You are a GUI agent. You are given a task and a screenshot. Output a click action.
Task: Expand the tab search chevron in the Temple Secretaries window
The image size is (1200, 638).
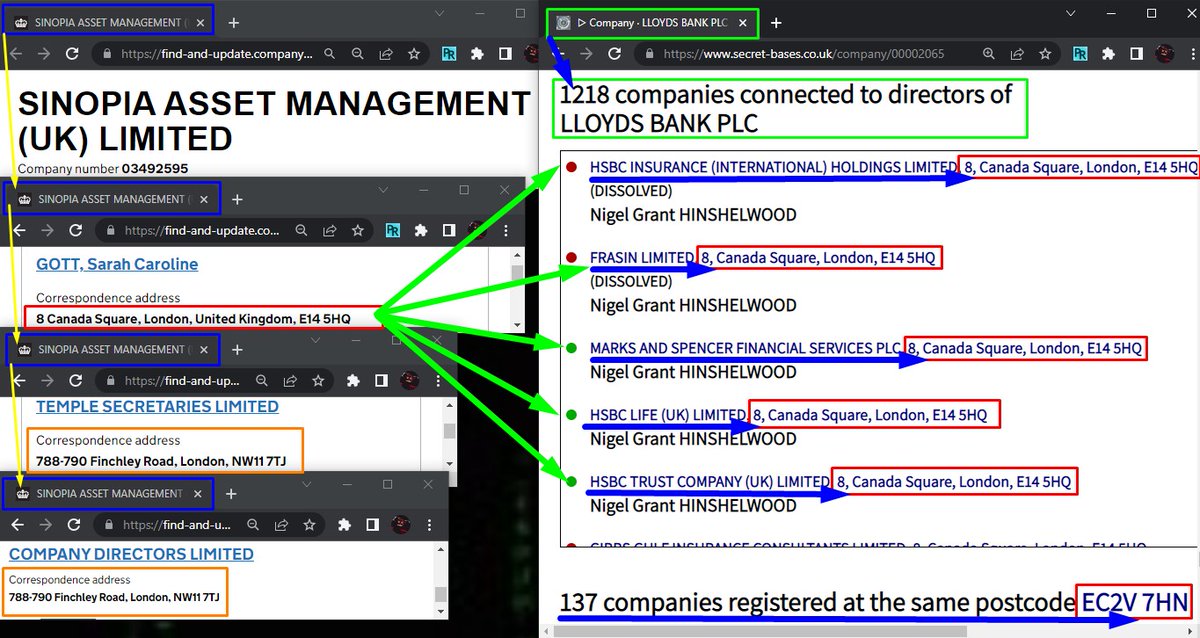pos(316,340)
